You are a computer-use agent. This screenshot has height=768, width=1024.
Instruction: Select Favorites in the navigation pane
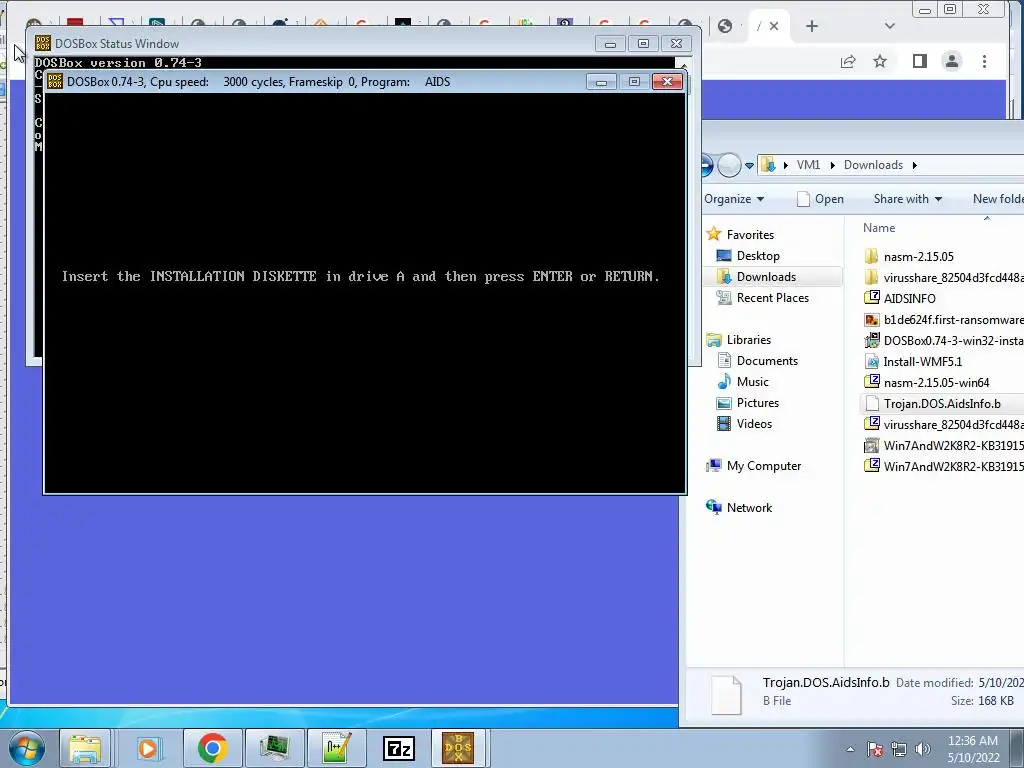click(740, 234)
